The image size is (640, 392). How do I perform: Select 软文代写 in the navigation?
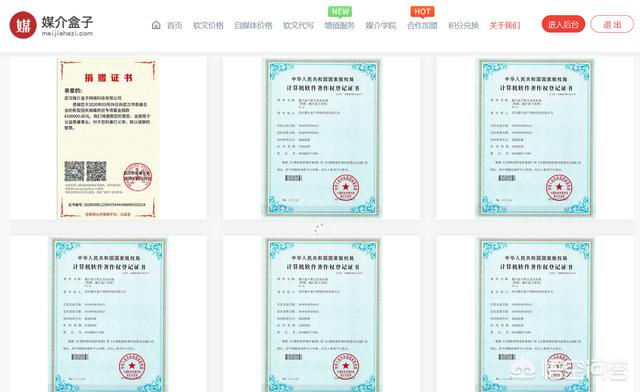pyautogui.click(x=298, y=25)
